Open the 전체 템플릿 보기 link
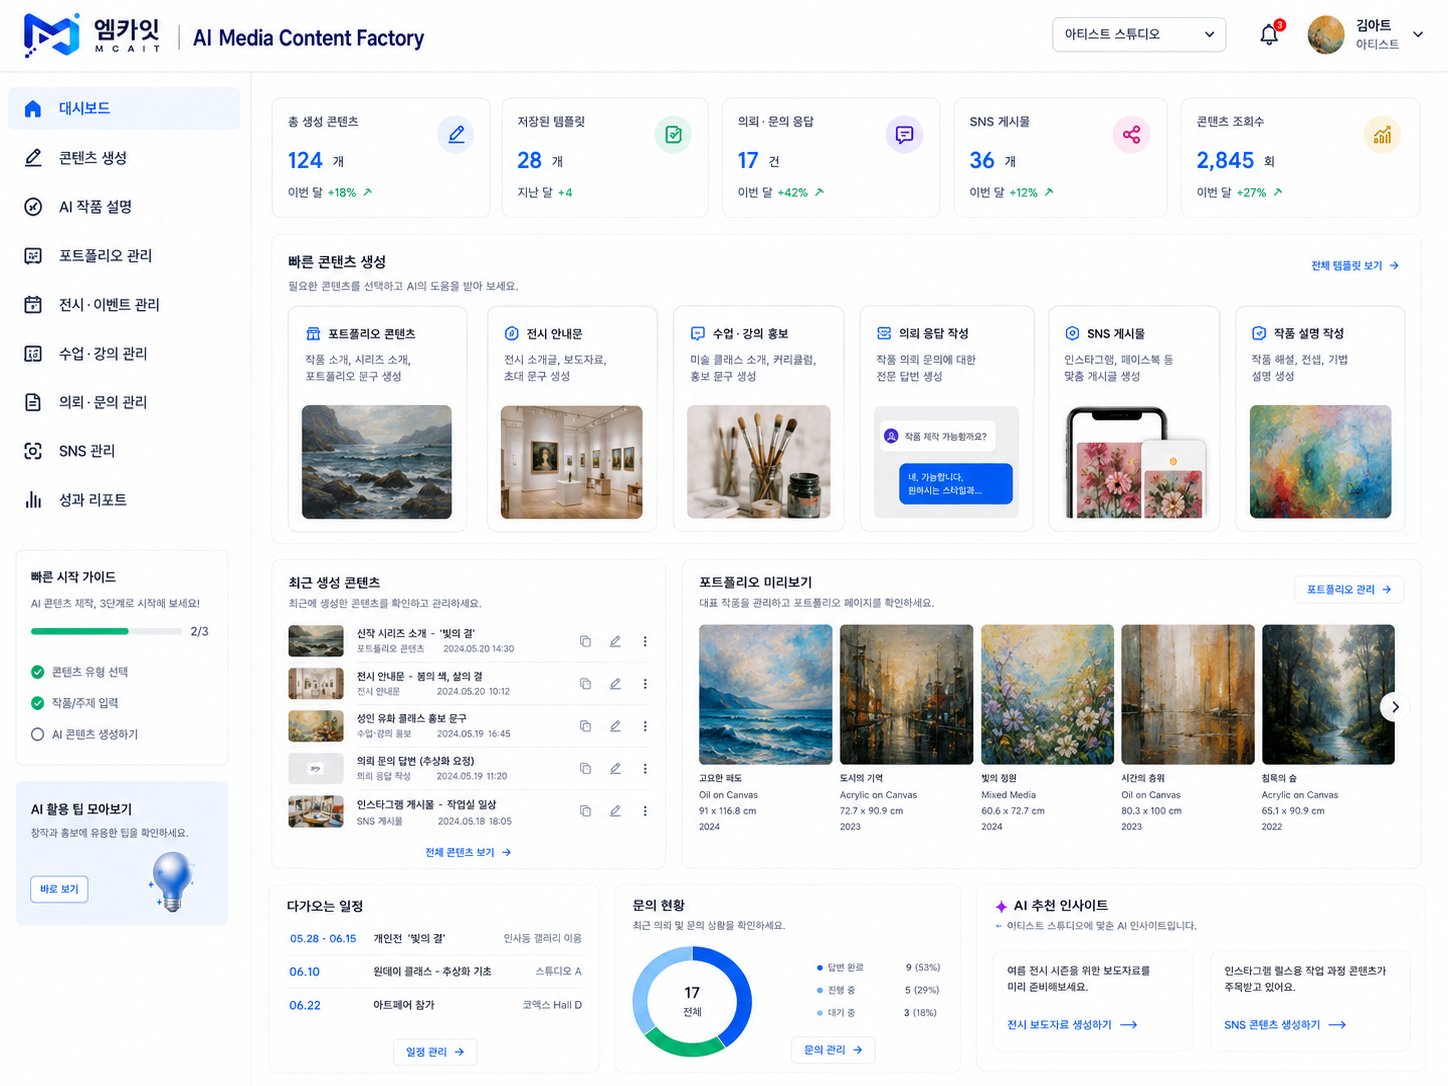This screenshot has width=1448, height=1086. [1355, 266]
